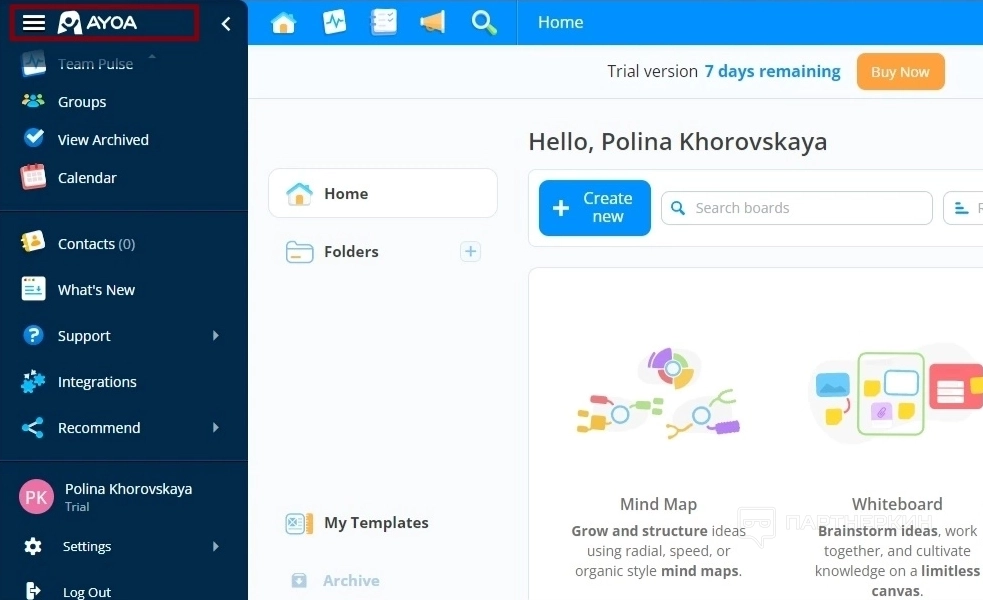
Task: Open the Archive section
Action: tap(351, 581)
